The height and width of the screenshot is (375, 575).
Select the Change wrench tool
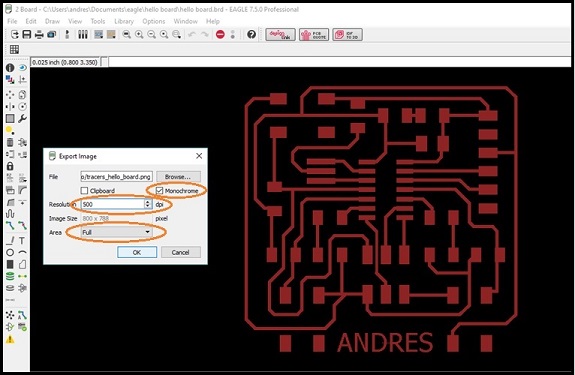coord(22,118)
